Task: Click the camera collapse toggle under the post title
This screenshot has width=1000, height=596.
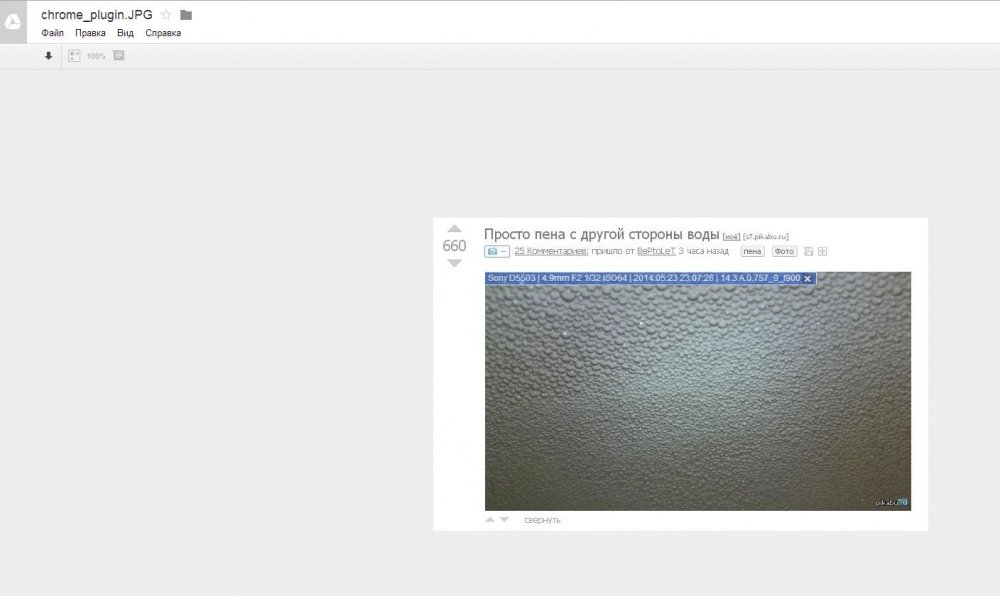Action: [496, 251]
